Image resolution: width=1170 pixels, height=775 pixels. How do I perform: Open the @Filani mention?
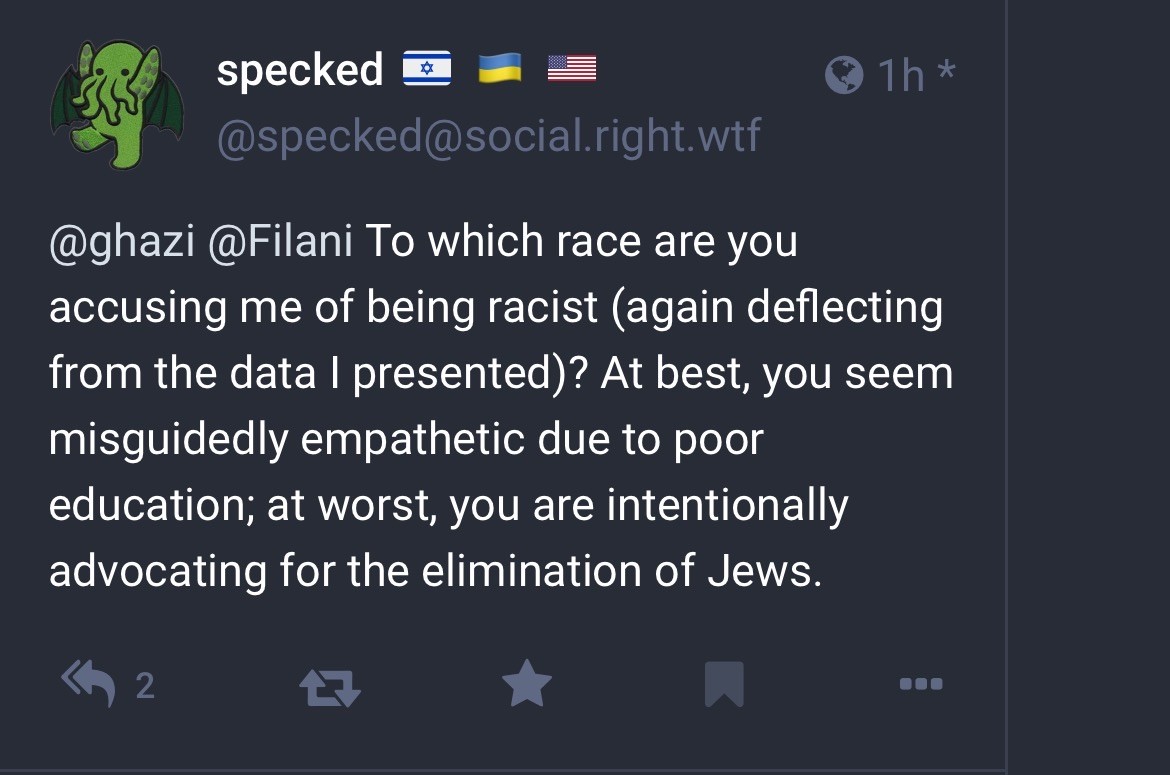point(280,242)
